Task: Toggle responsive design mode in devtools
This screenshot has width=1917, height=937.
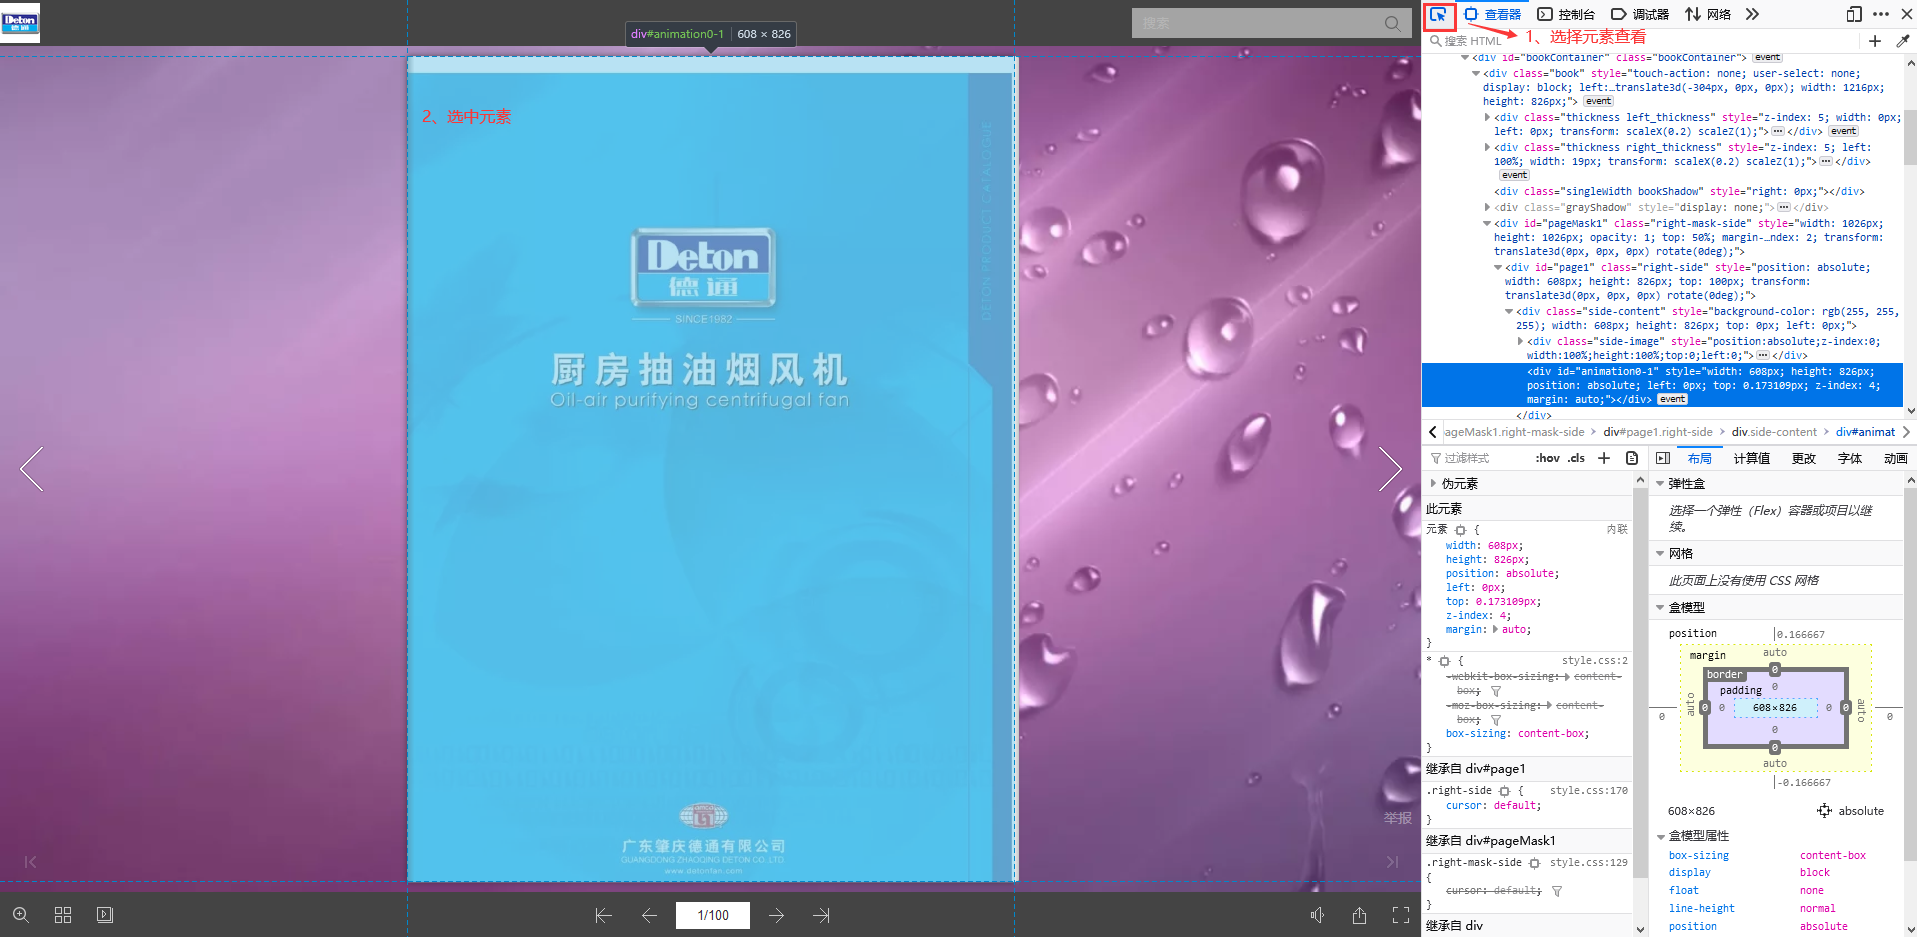Action: coord(1853,14)
